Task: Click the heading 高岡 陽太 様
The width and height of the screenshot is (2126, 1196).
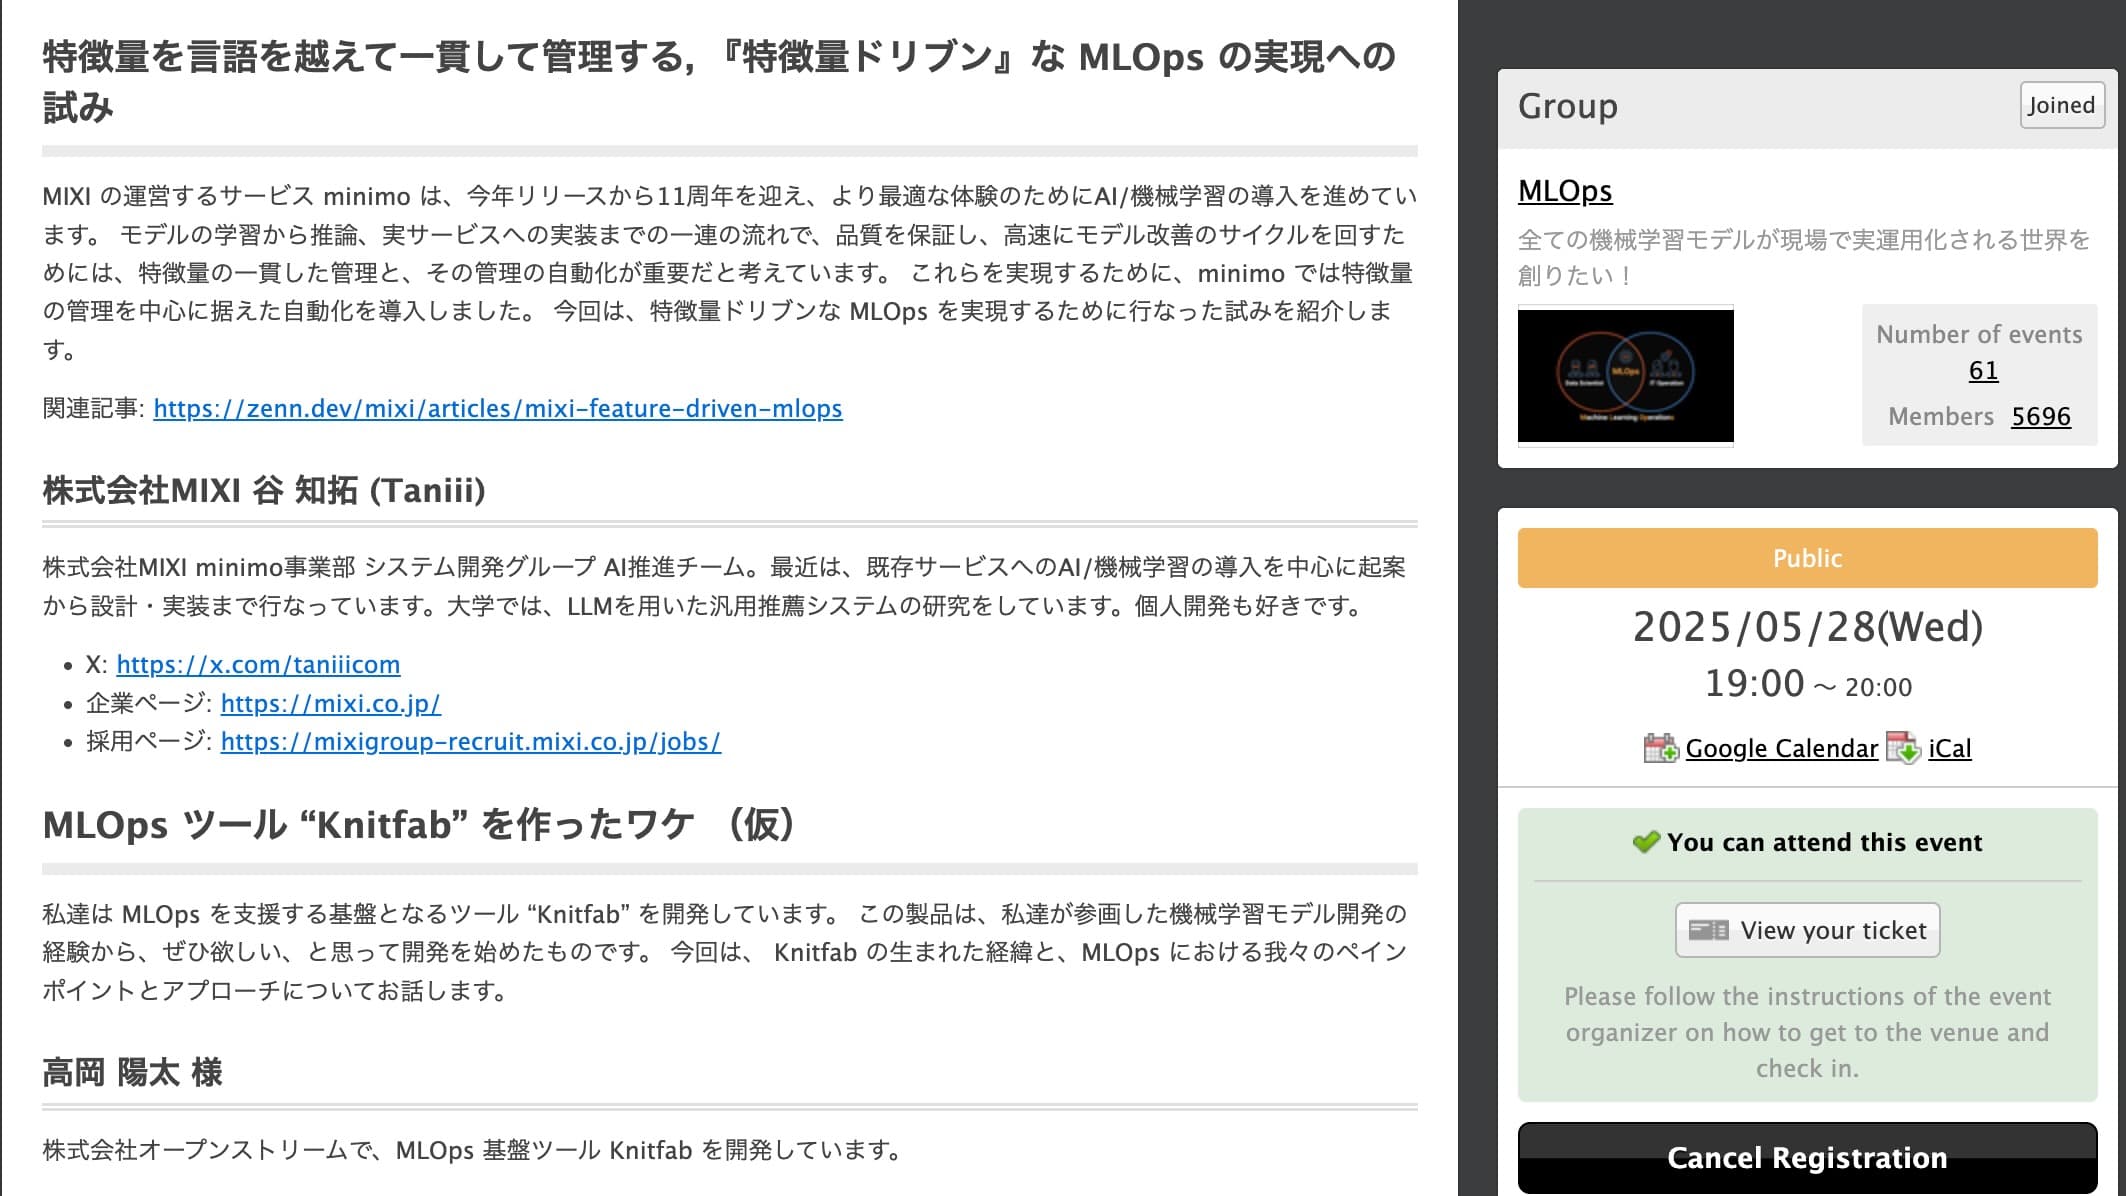Action: click(x=132, y=1072)
